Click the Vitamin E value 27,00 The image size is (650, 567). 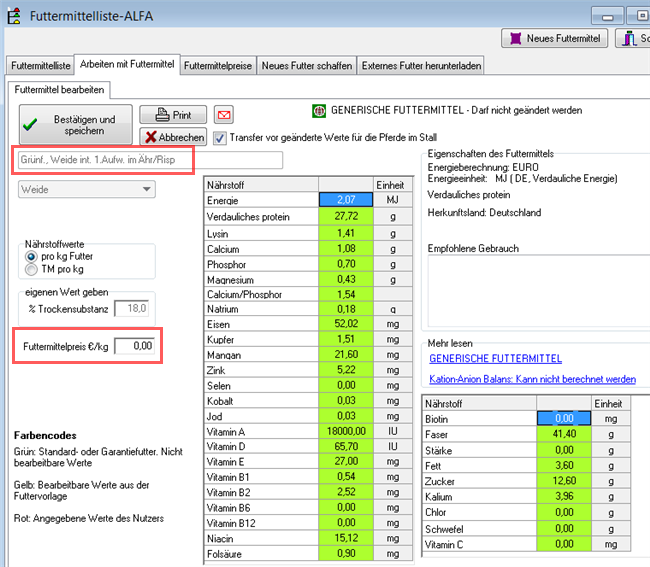[346, 461]
